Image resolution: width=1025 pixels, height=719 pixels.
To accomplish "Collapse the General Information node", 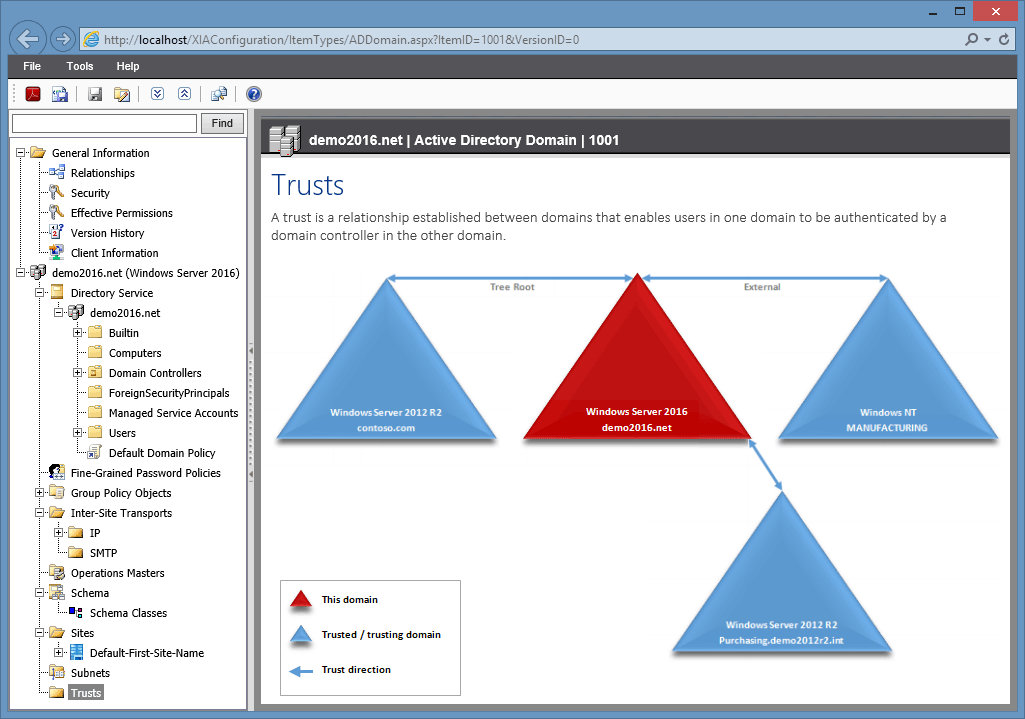I will coord(20,152).
